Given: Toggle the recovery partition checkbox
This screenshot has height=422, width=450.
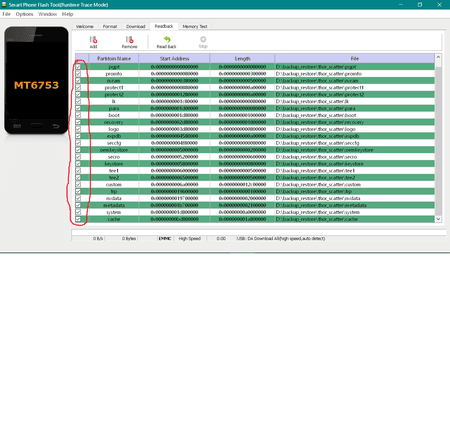Looking at the screenshot, I should 78,122.
